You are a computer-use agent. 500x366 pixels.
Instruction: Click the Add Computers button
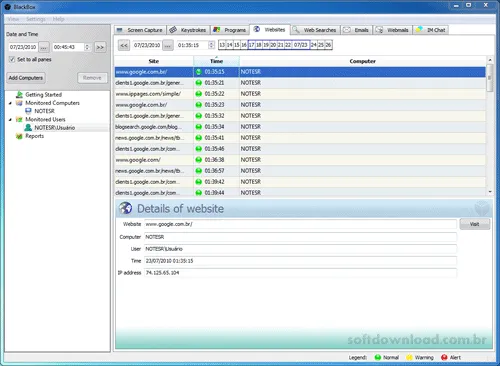(x=26, y=78)
